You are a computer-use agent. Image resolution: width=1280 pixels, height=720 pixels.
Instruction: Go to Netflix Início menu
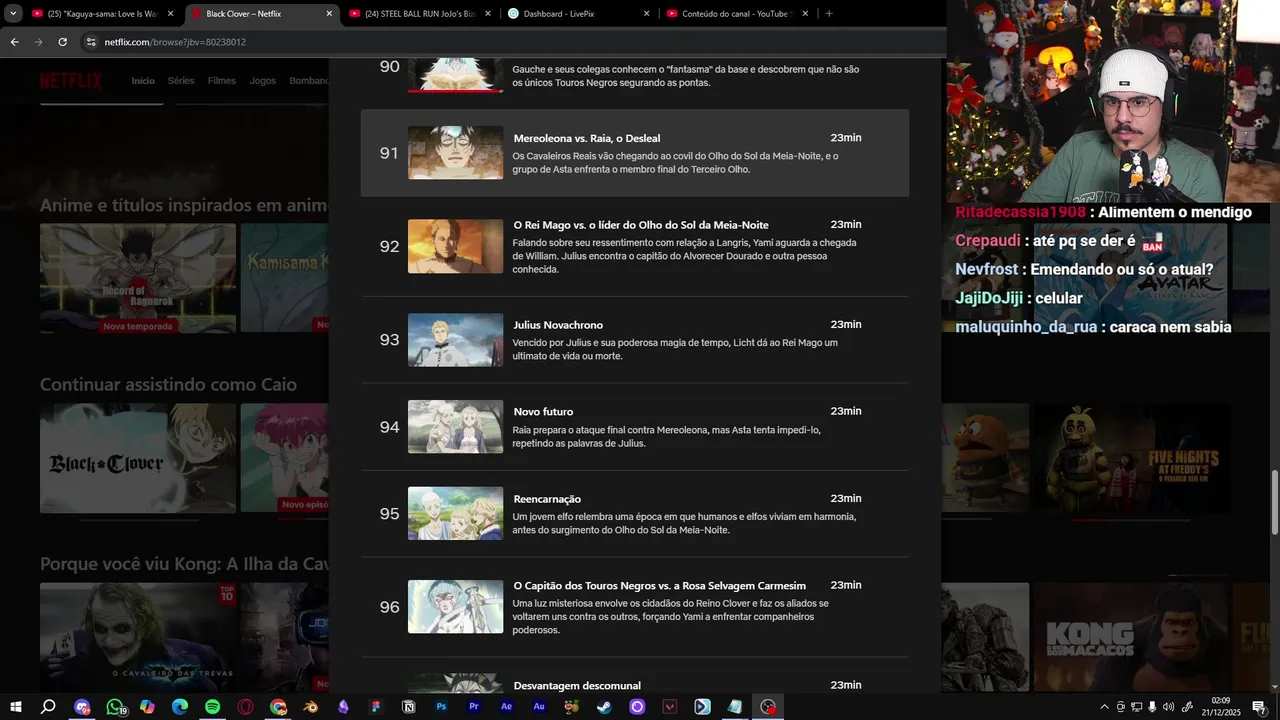(x=143, y=81)
